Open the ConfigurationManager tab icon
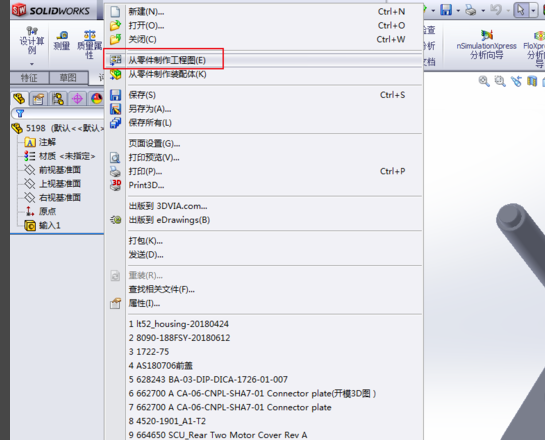This screenshot has height=440, width=545. click(x=58, y=99)
